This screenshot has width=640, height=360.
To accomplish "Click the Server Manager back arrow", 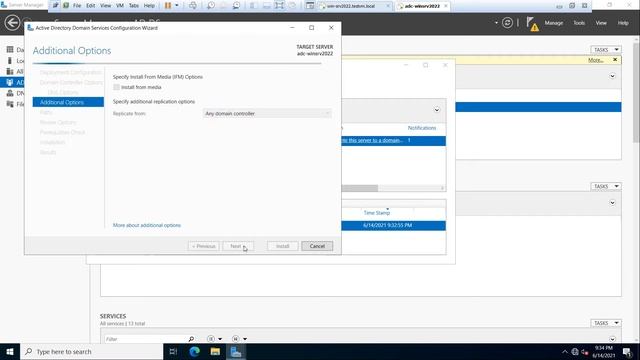I will click(x=12, y=22).
